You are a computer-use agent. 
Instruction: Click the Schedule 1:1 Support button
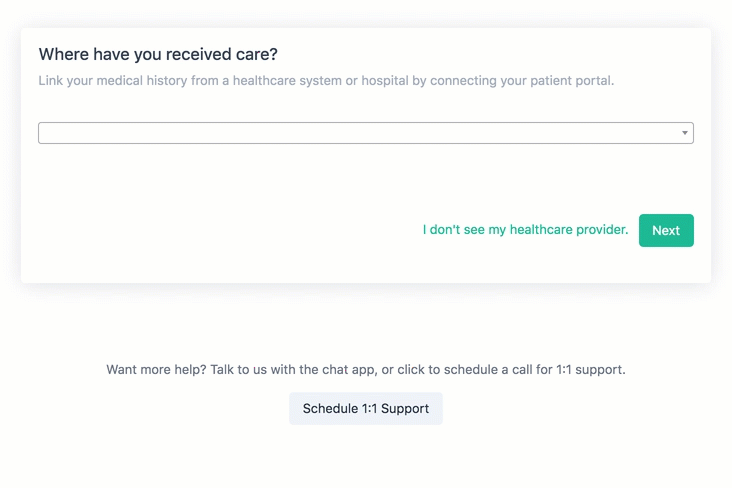[366, 408]
